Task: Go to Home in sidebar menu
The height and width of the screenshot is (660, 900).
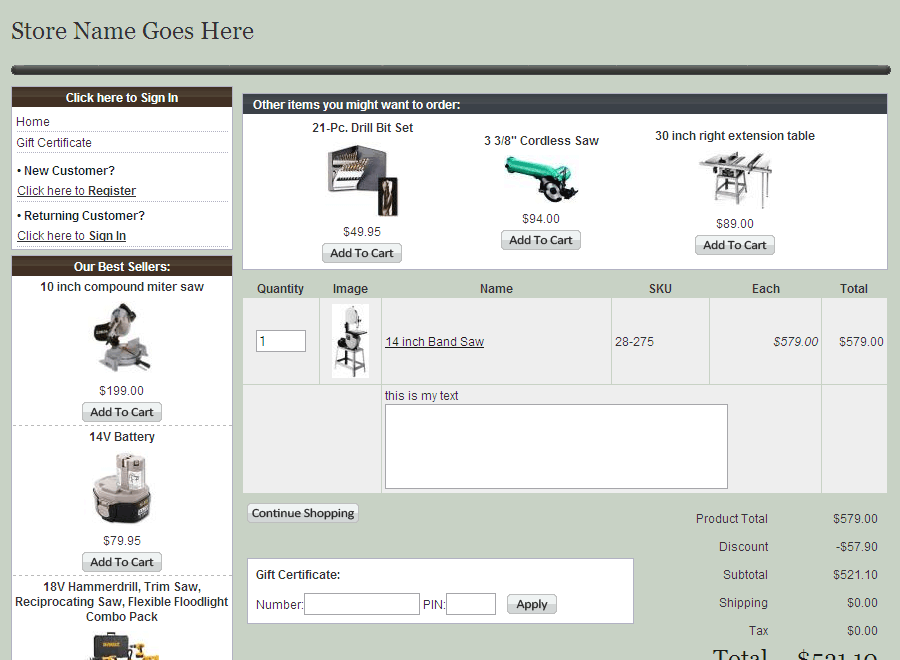Action: coord(33,122)
